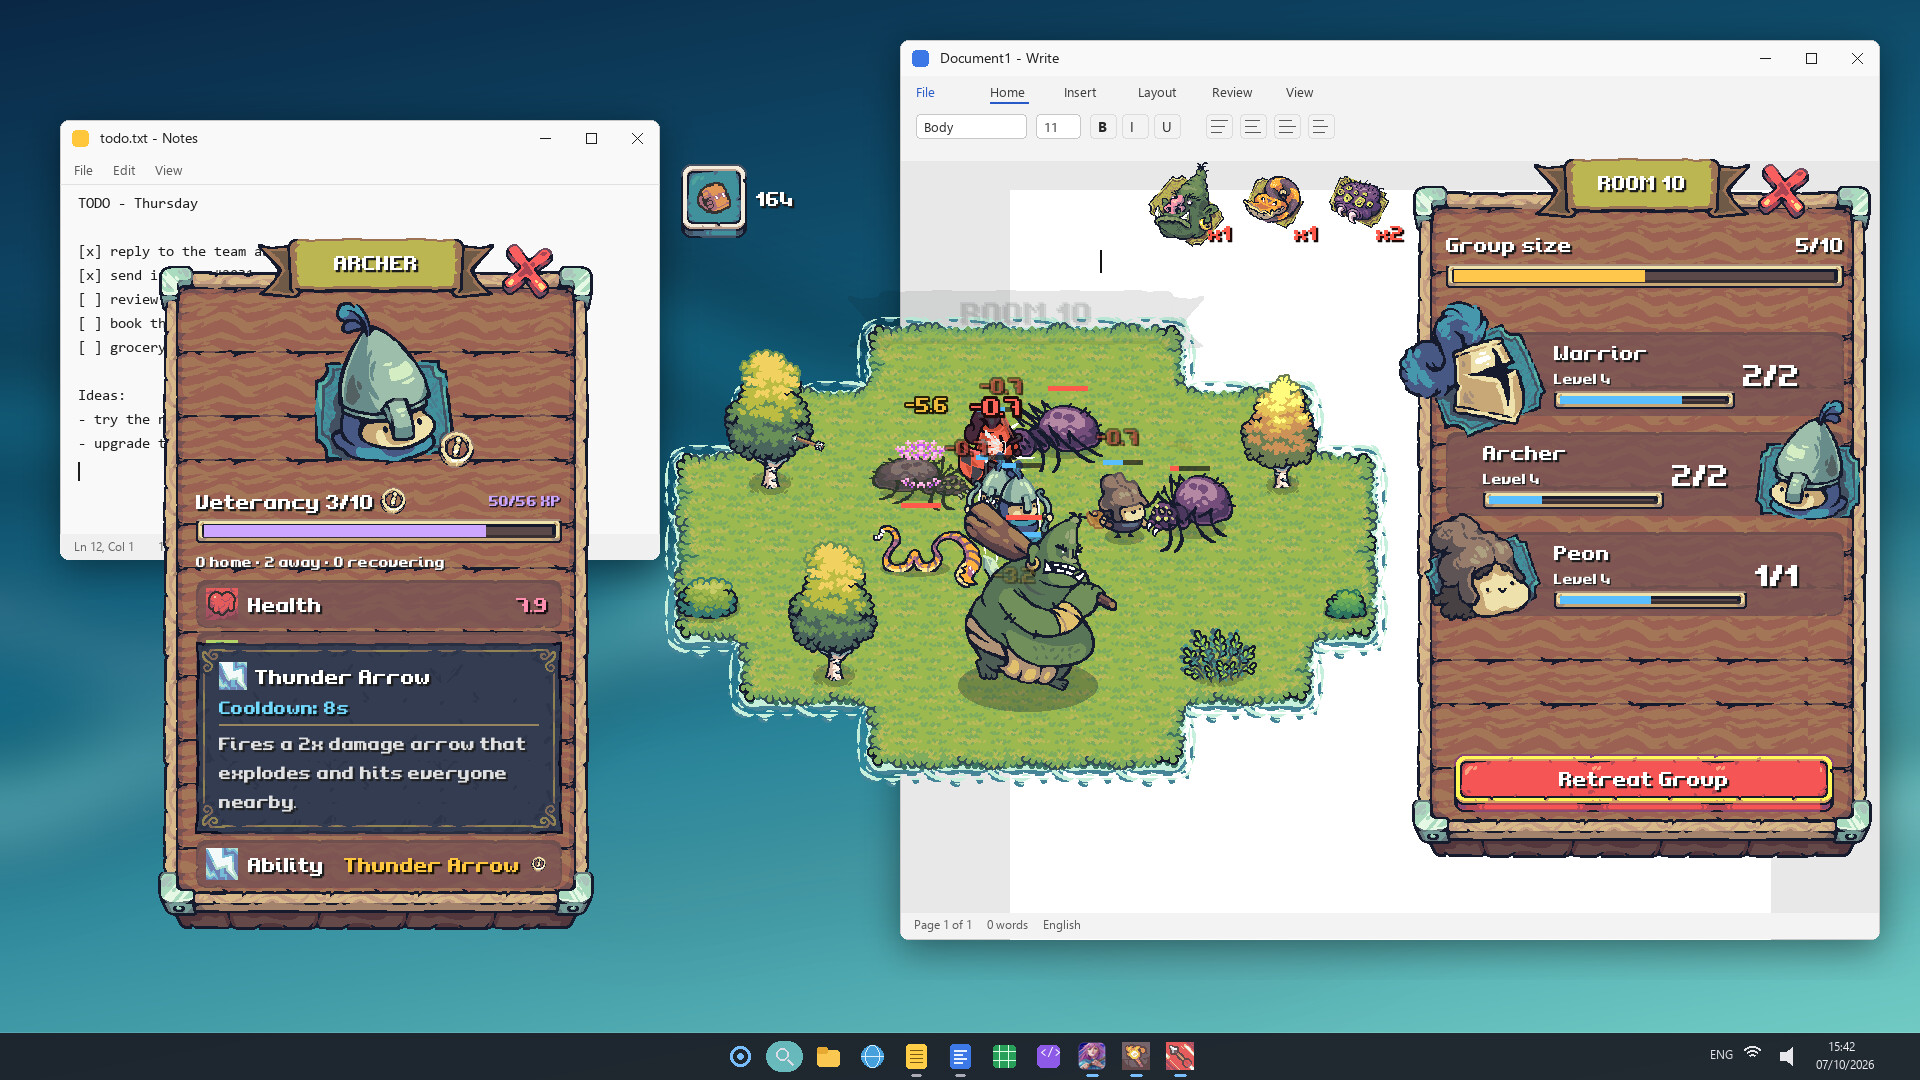The image size is (1920, 1080).
Task: Switch to the Insert tab in Write
Action: pos(1080,92)
